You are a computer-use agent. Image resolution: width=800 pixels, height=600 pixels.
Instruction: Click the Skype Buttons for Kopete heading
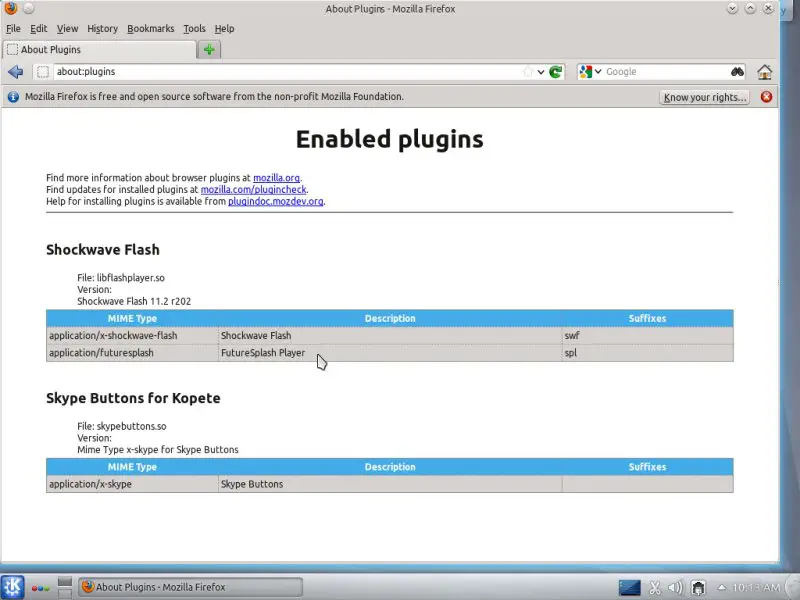(x=133, y=398)
